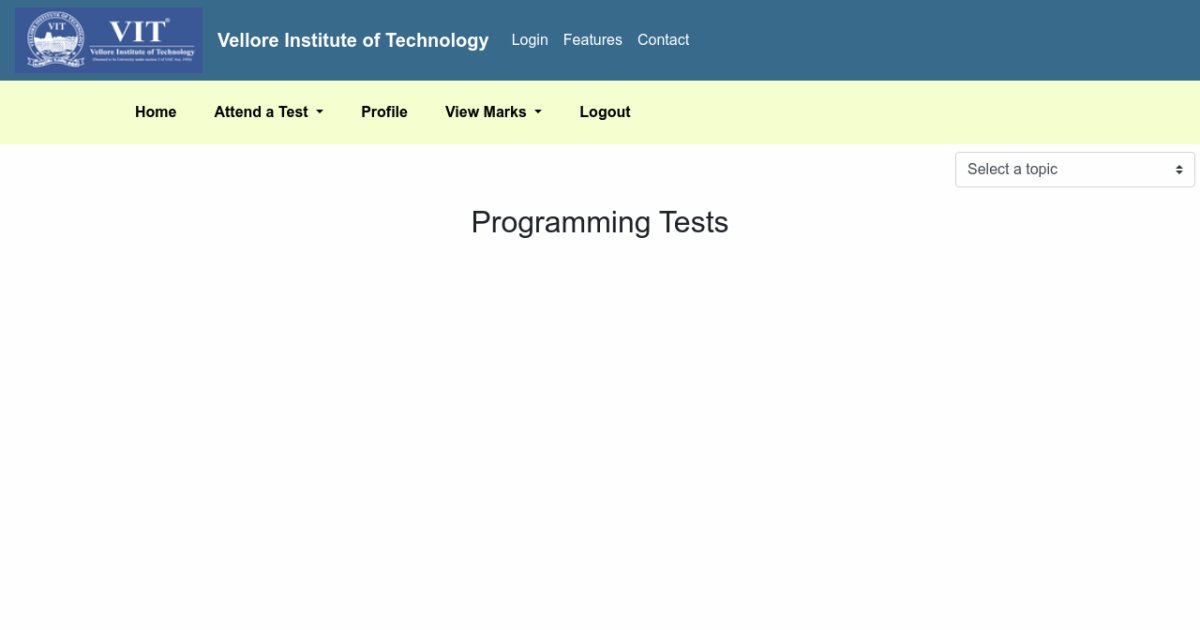Click the large VIT wordmark in the logo
The image size is (1200, 630).
point(138,29)
